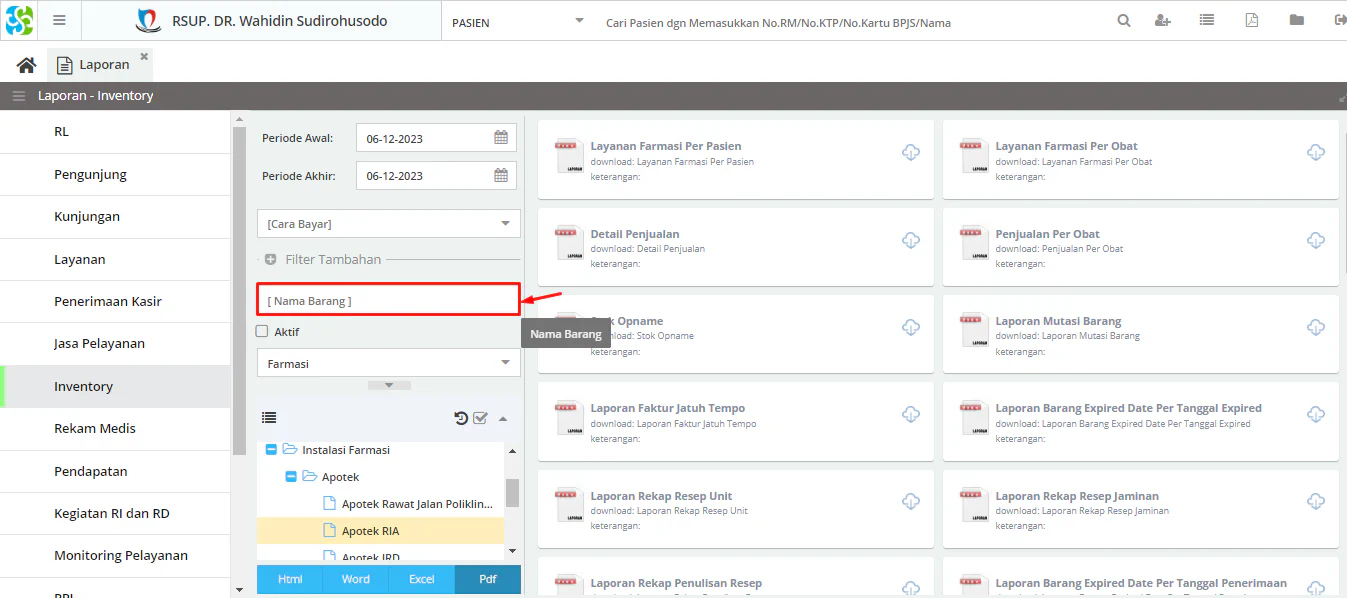Download Laporan Rekap Resep Unit cloud icon
Viewport: 1347px width, 598px height.
(911, 501)
